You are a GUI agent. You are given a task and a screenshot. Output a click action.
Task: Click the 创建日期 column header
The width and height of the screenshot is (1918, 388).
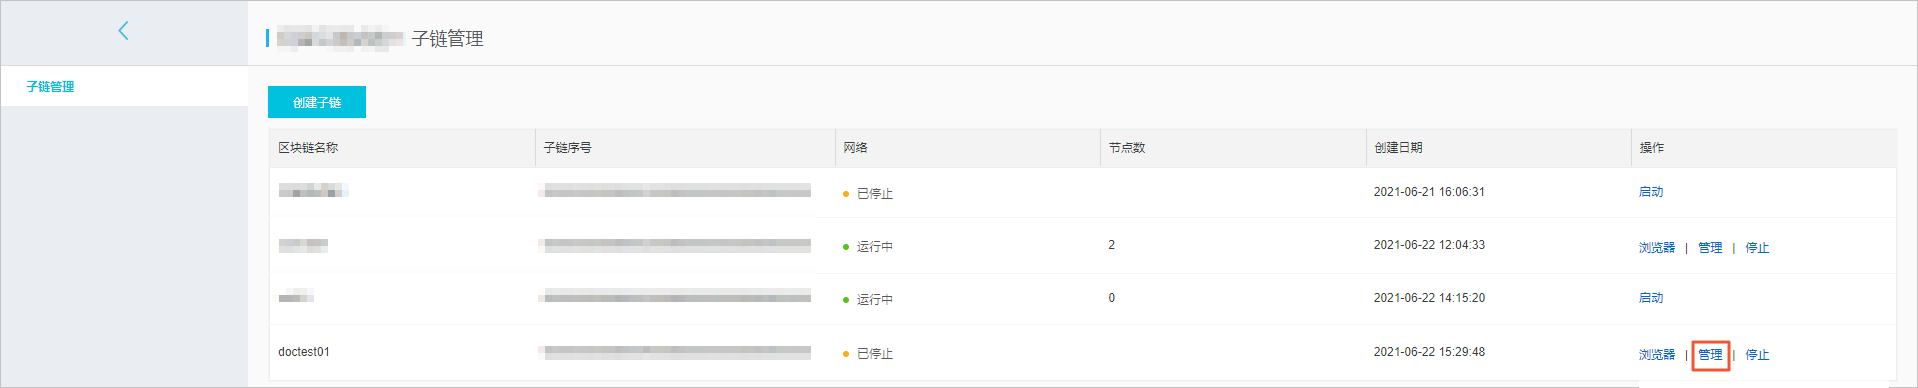click(1398, 148)
